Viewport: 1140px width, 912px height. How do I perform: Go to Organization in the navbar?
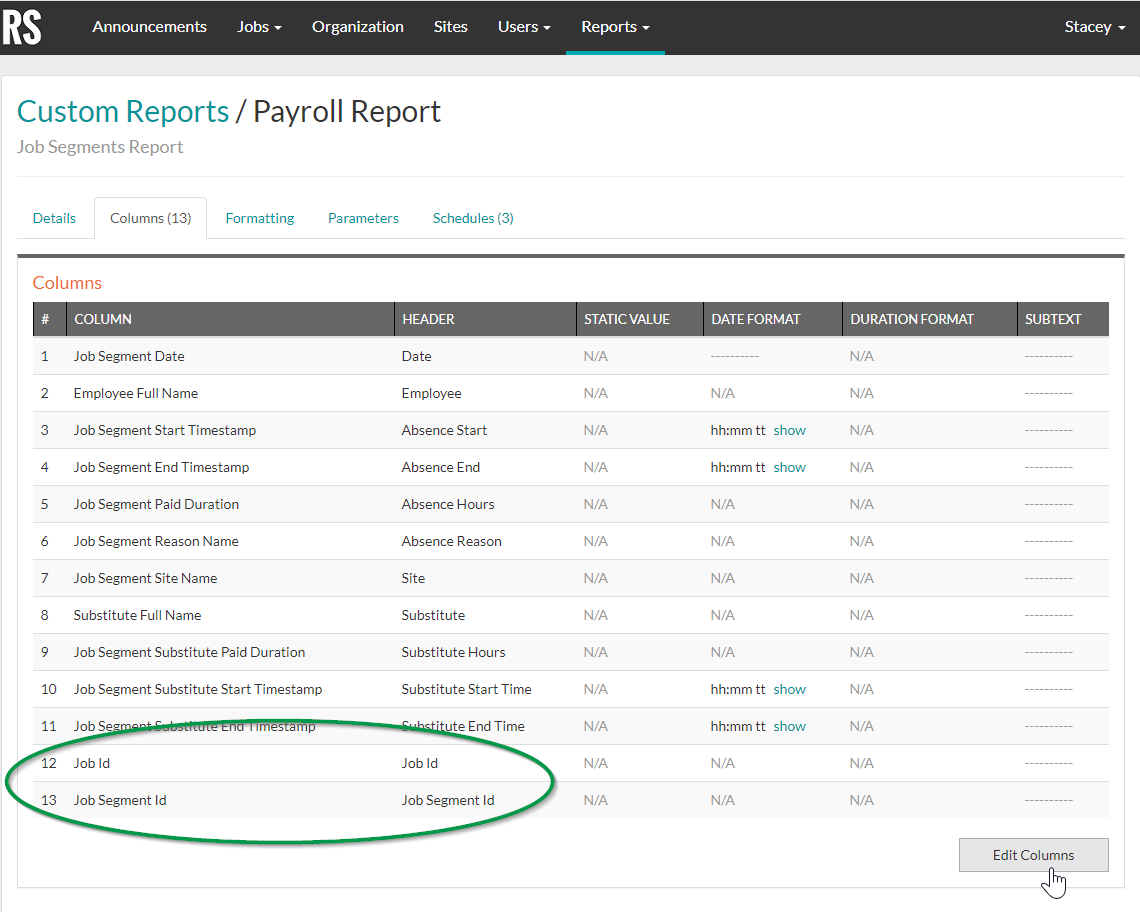[357, 27]
